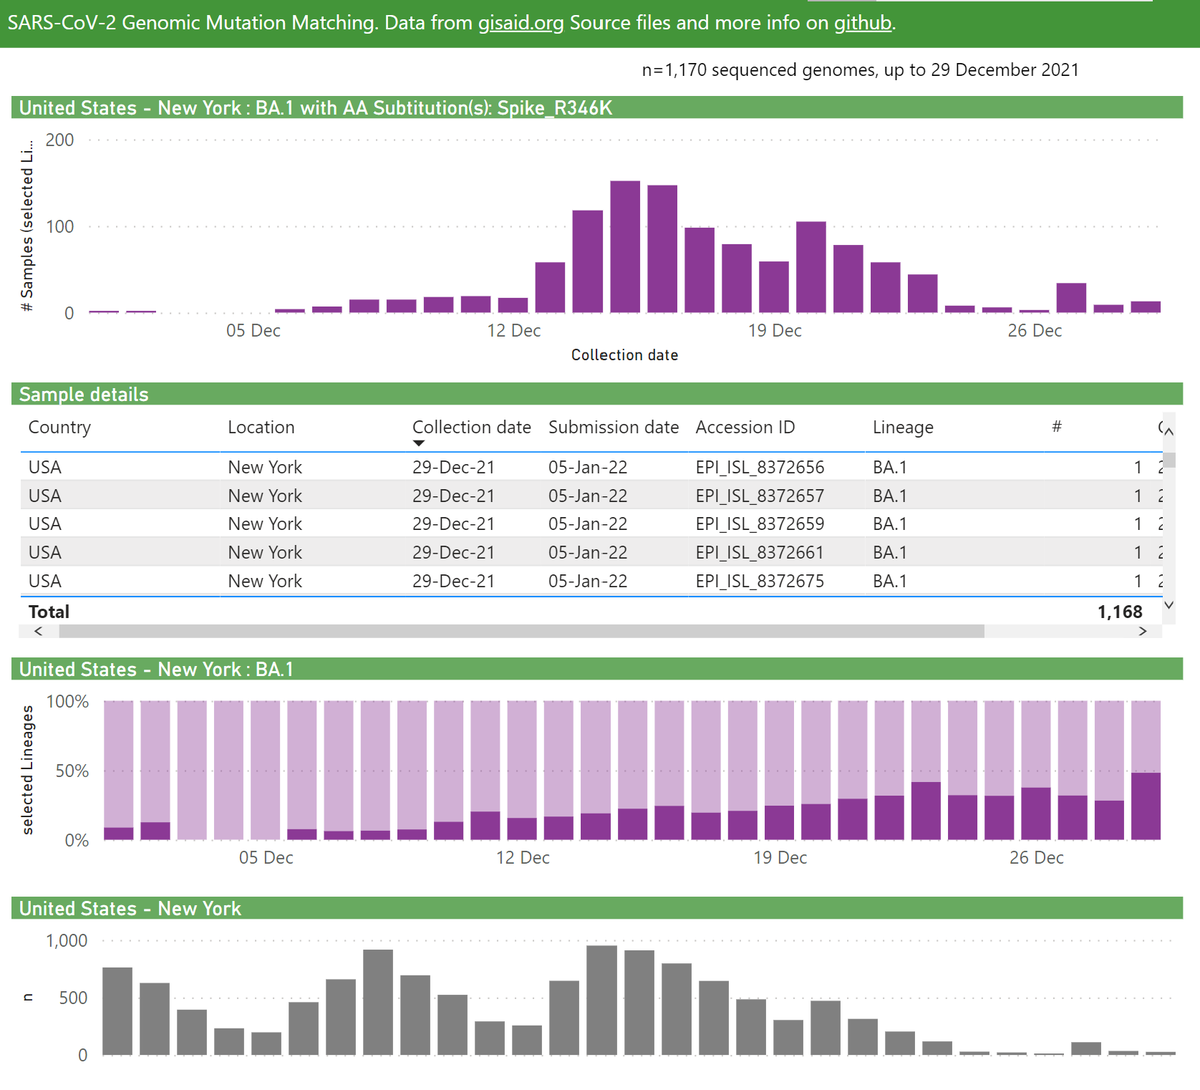The height and width of the screenshot is (1090, 1200).
Task: Click the table scroll-down arrow
Action: pos(1168,605)
